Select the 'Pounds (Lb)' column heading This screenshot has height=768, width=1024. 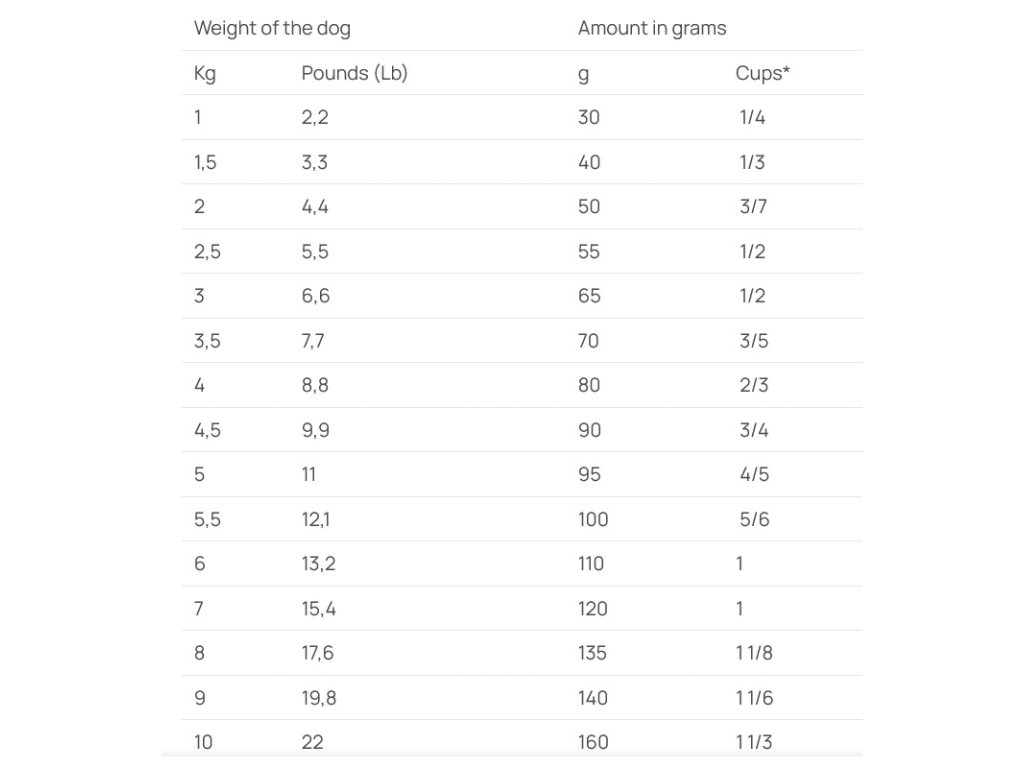pyautogui.click(x=354, y=73)
